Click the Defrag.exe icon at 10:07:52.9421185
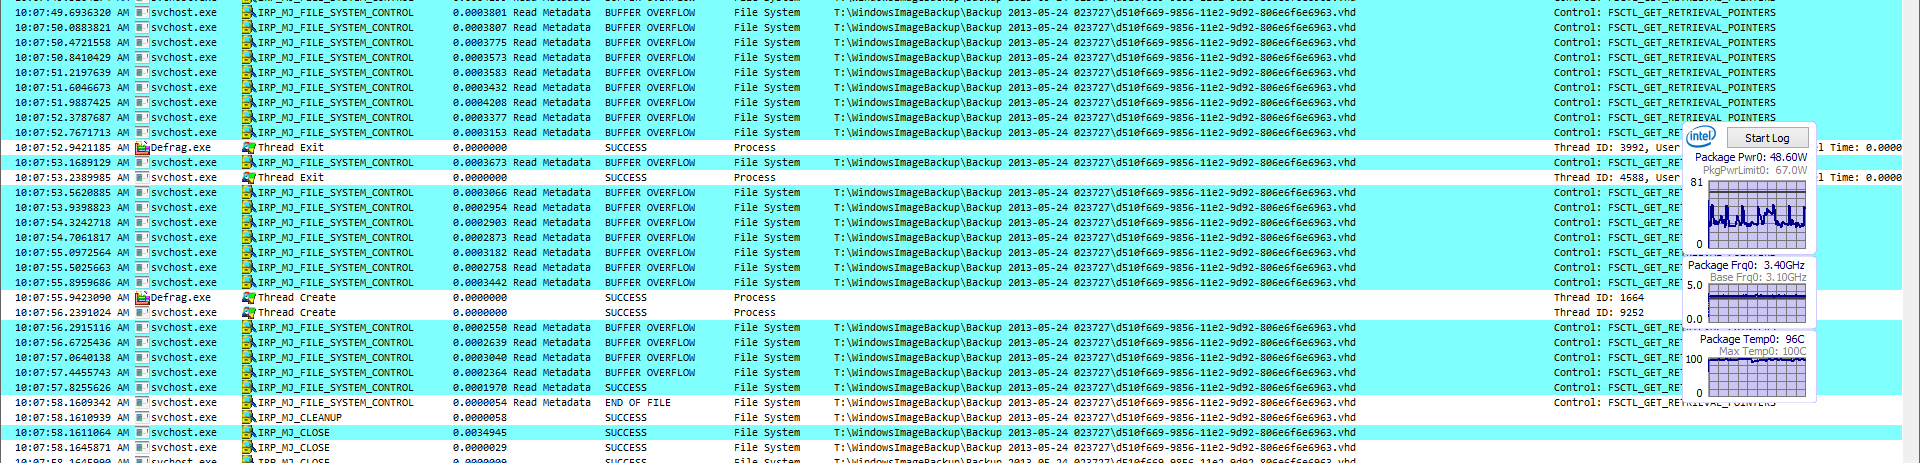 [x=142, y=148]
